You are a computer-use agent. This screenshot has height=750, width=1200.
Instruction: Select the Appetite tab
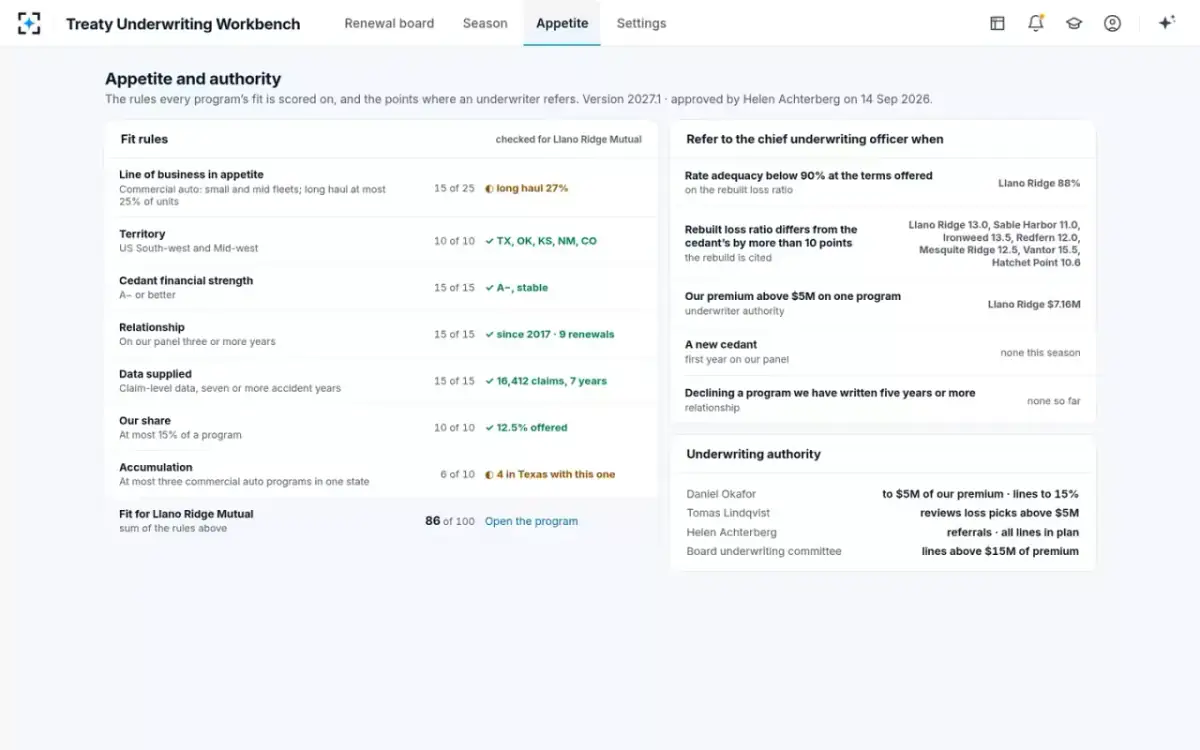coord(562,23)
